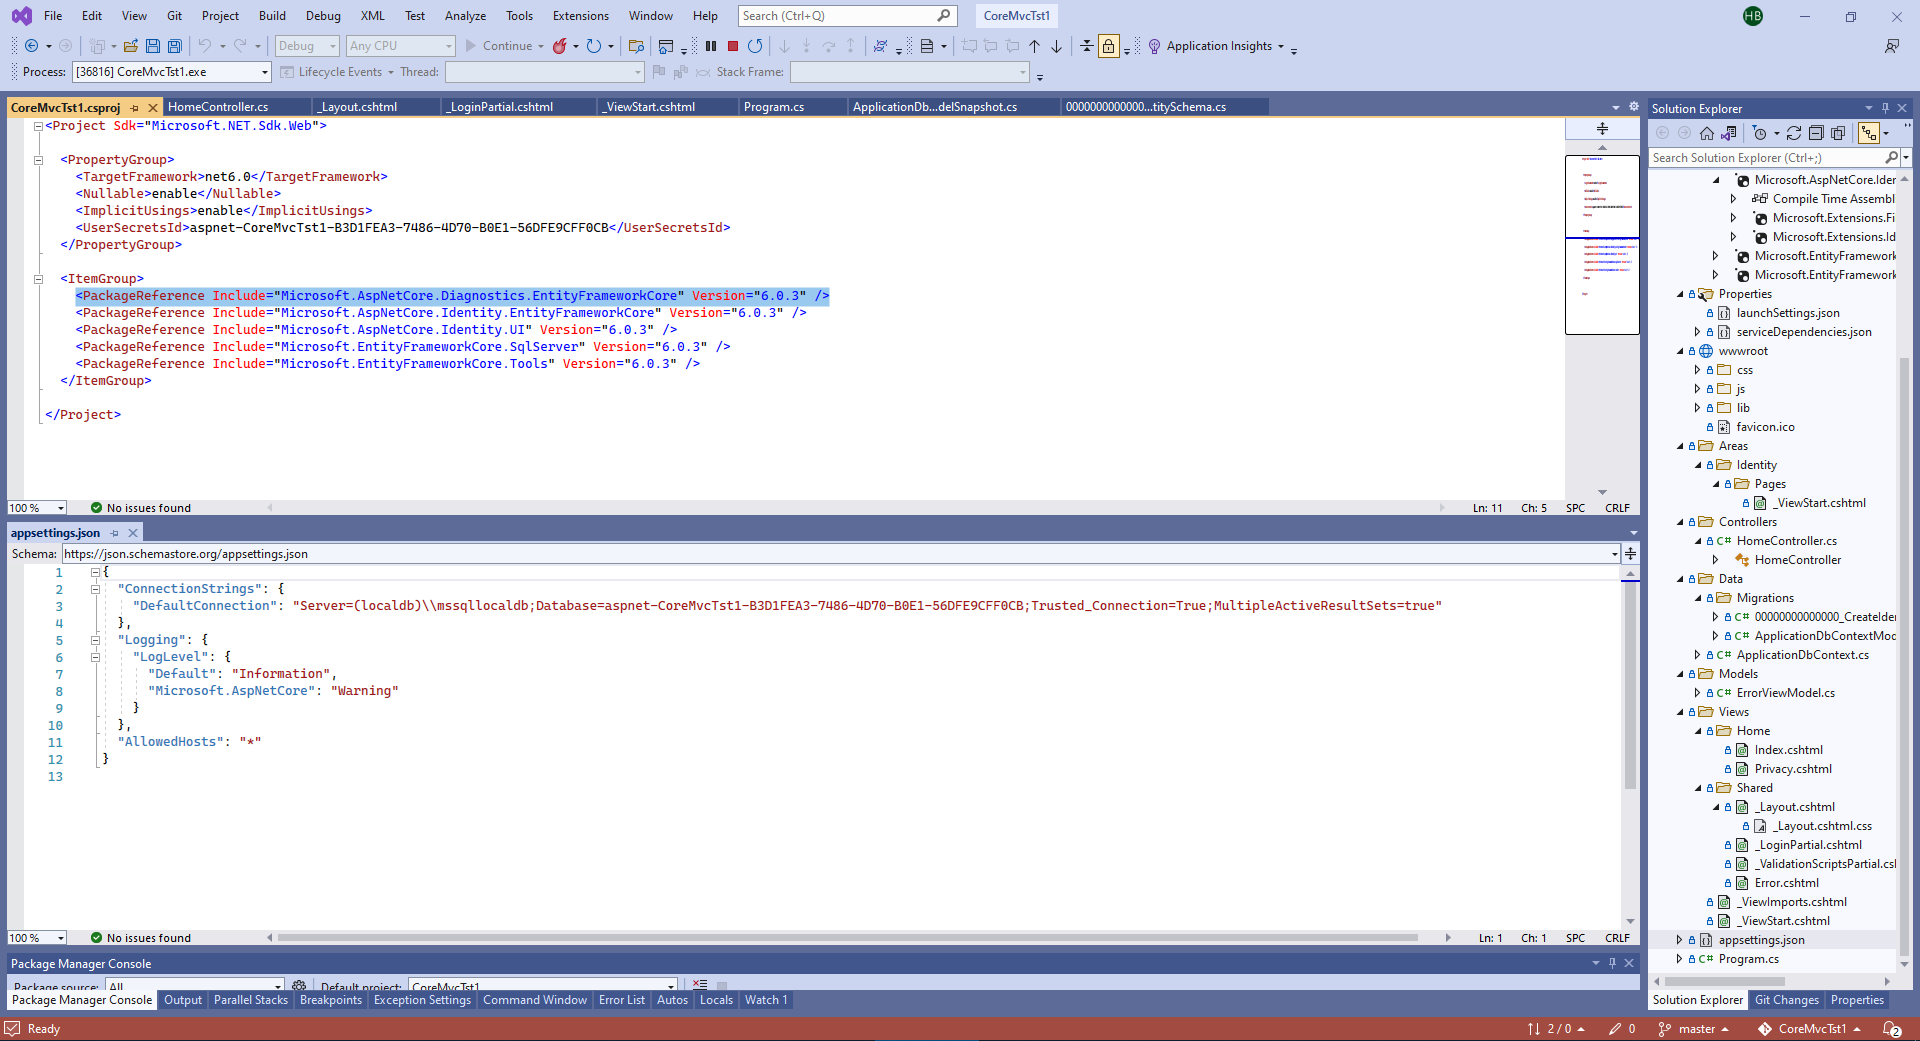Open the Output tab
Image resolution: width=1920 pixels, height=1041 pixels.
coord(183,1000)
